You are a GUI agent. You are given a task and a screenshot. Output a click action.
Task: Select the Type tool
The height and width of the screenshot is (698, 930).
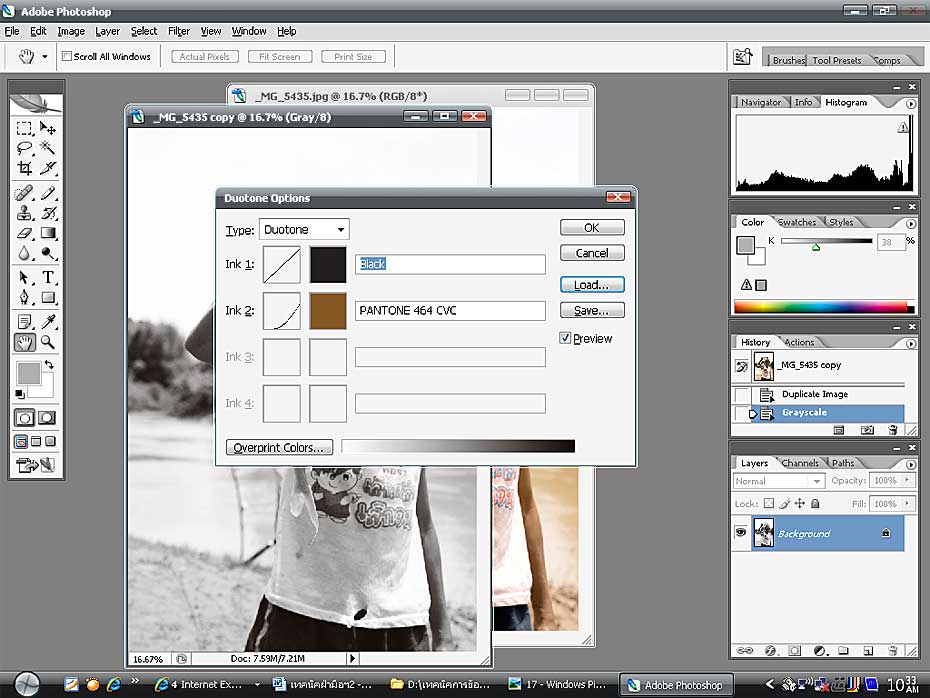click(47, 278)
